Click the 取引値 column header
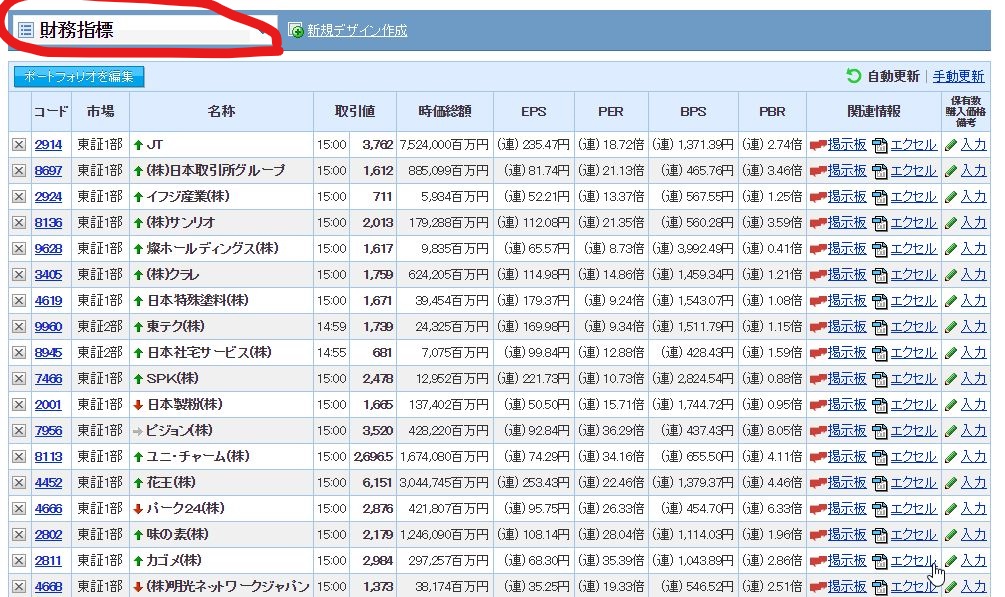Viewport: 1005px width, 597px height. [354, 112]
